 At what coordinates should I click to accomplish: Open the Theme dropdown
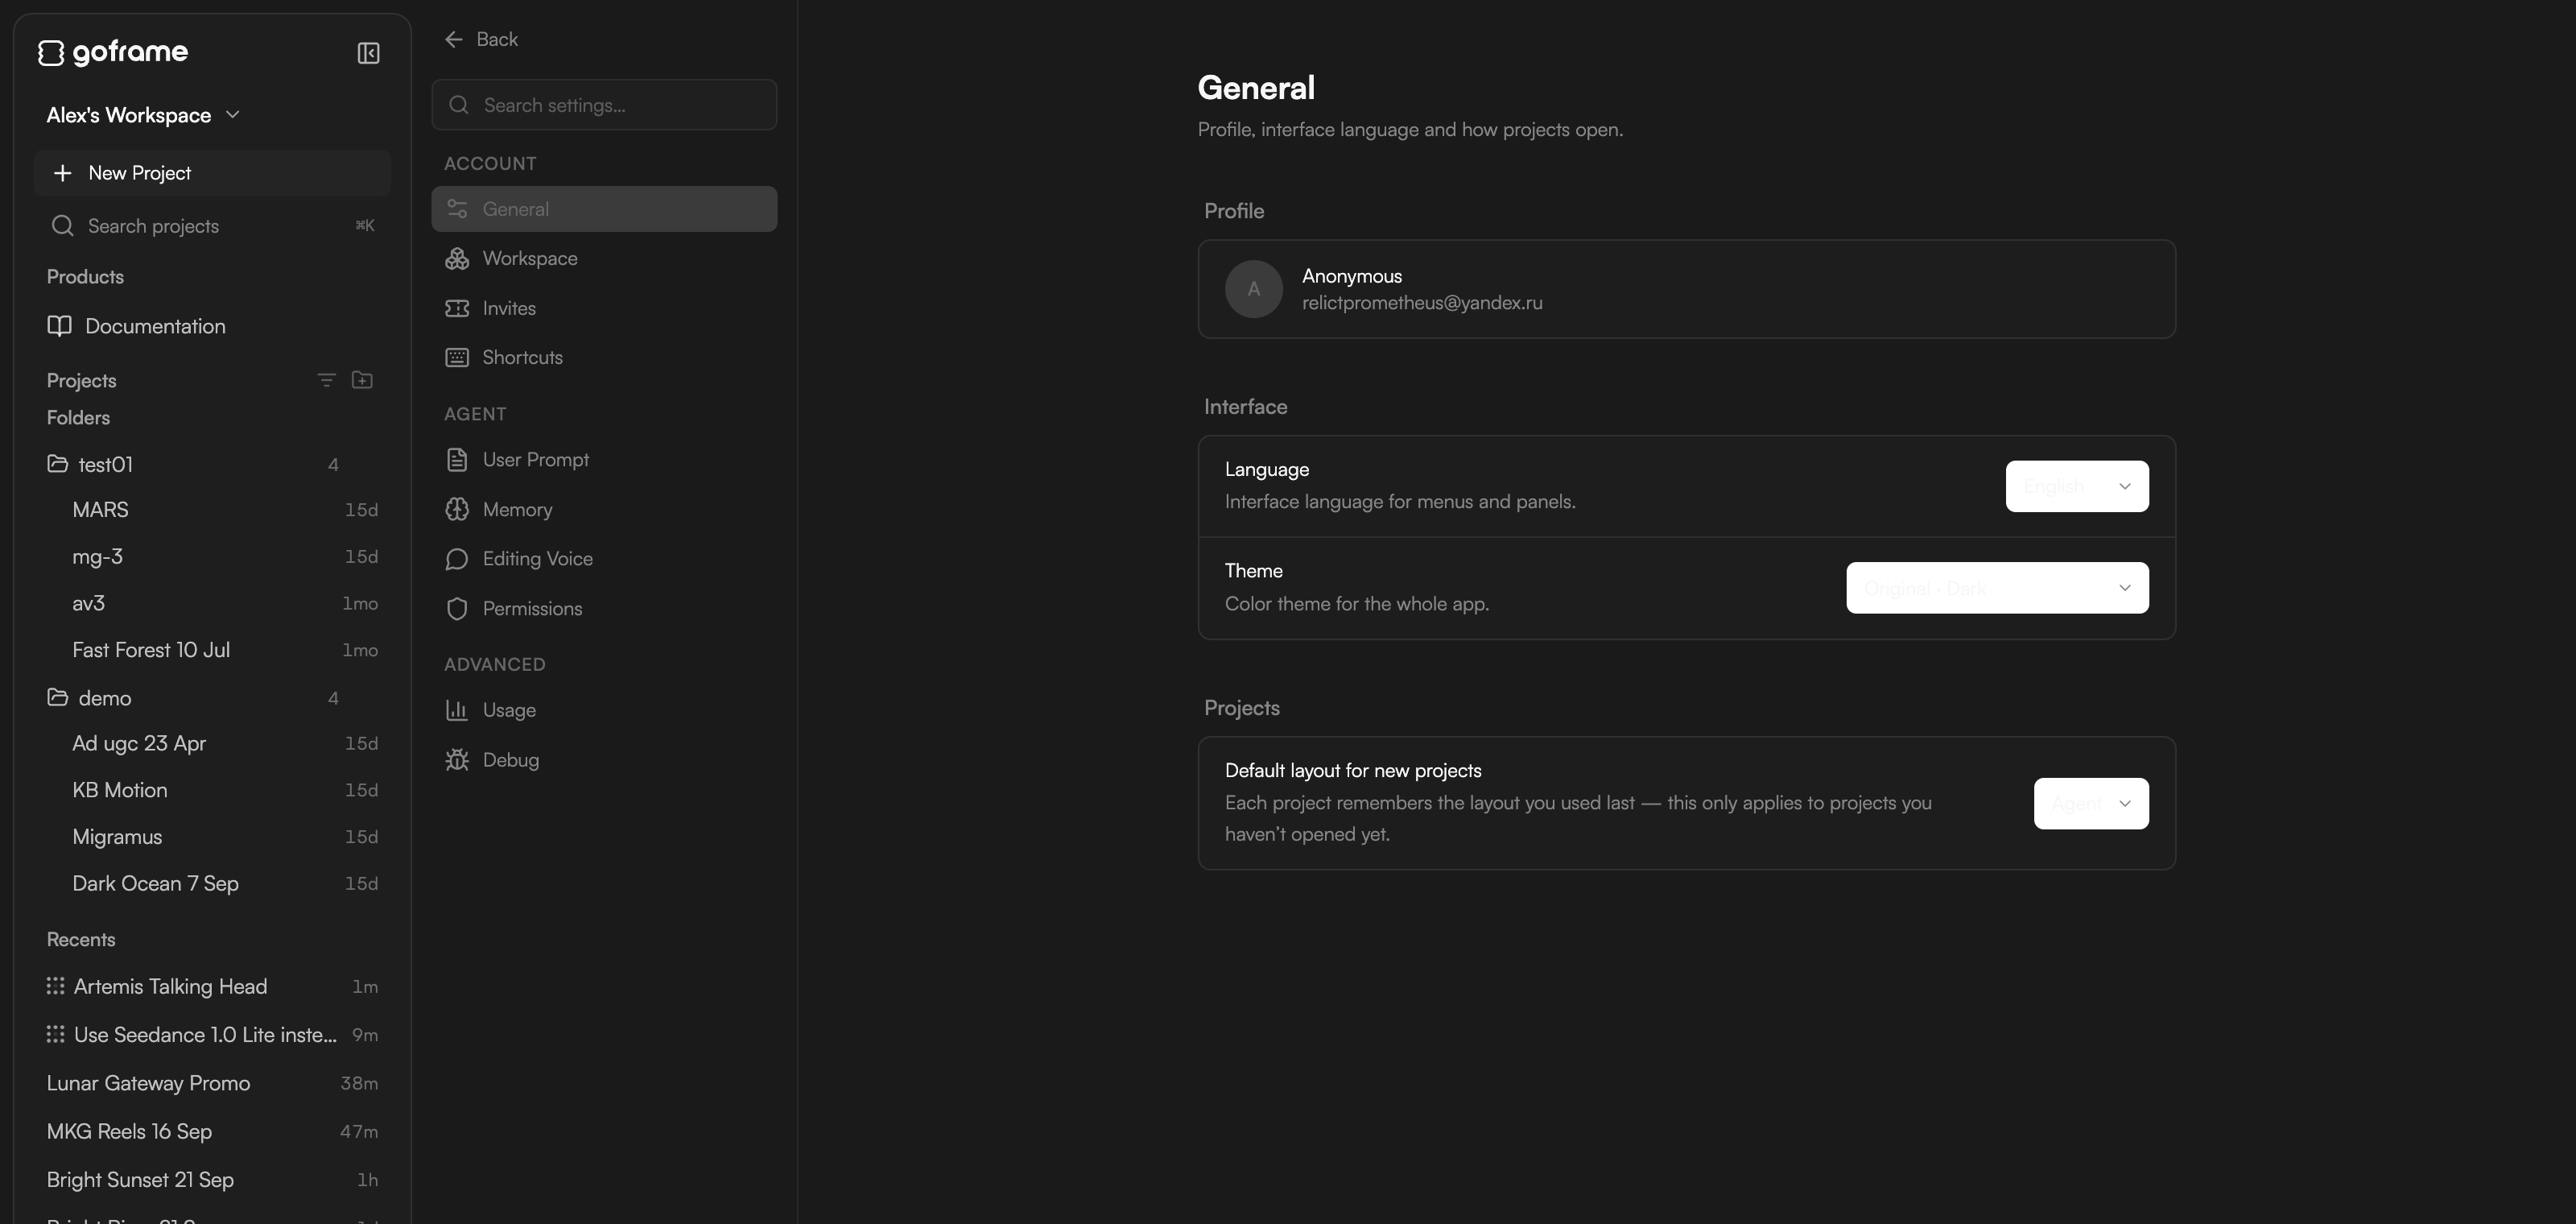pyautogui.click(x=1997, y=588)
